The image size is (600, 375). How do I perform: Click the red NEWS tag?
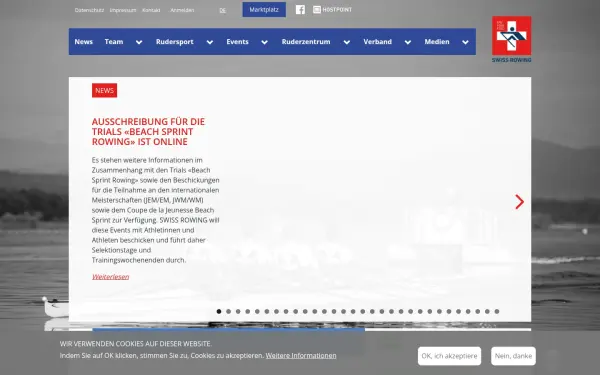pos(104,90)
